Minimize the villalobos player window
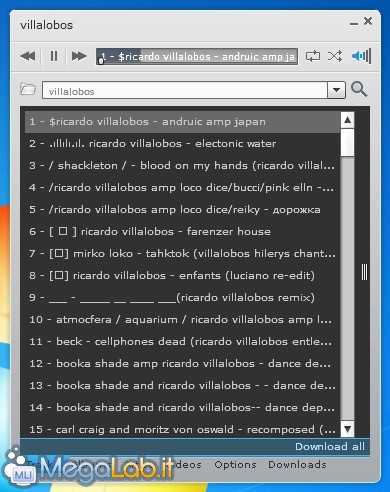The image size is (390, 492). click(354, 23)
